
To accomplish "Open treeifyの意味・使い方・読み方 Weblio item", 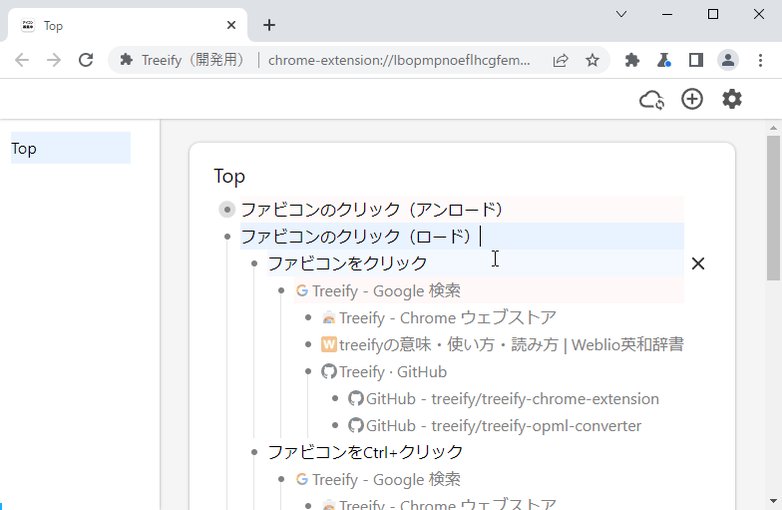I will point(511,344).
